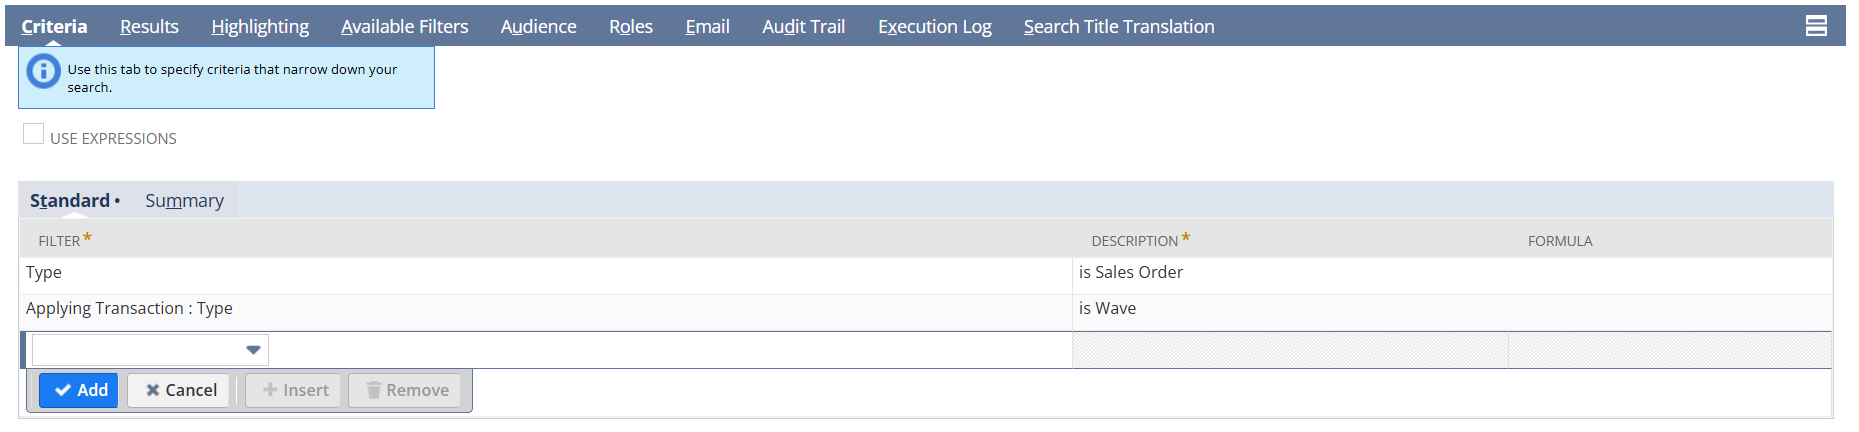Image resolution: width=1859 pixels, height=432 pixels.
Task: Go to the Available Filters tab
Action: click(x=404, y=27)
